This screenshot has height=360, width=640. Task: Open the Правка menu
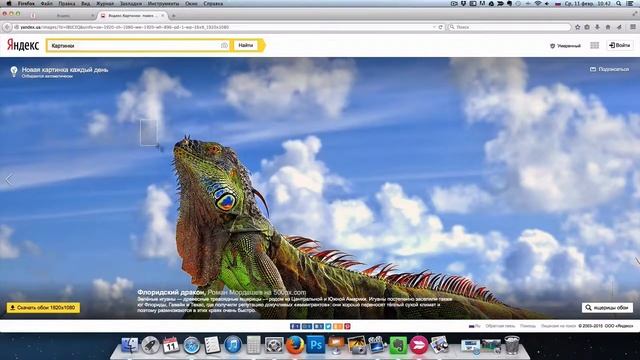[x=67, y=3]
